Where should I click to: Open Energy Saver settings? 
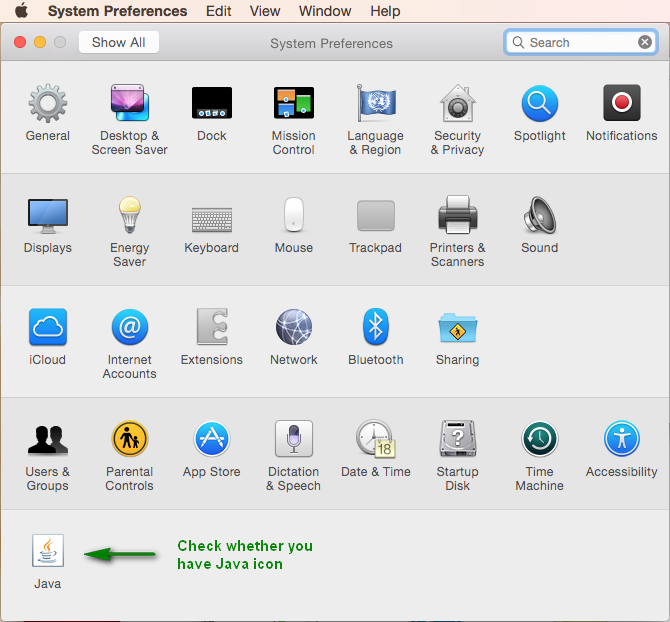pos(129,216)
